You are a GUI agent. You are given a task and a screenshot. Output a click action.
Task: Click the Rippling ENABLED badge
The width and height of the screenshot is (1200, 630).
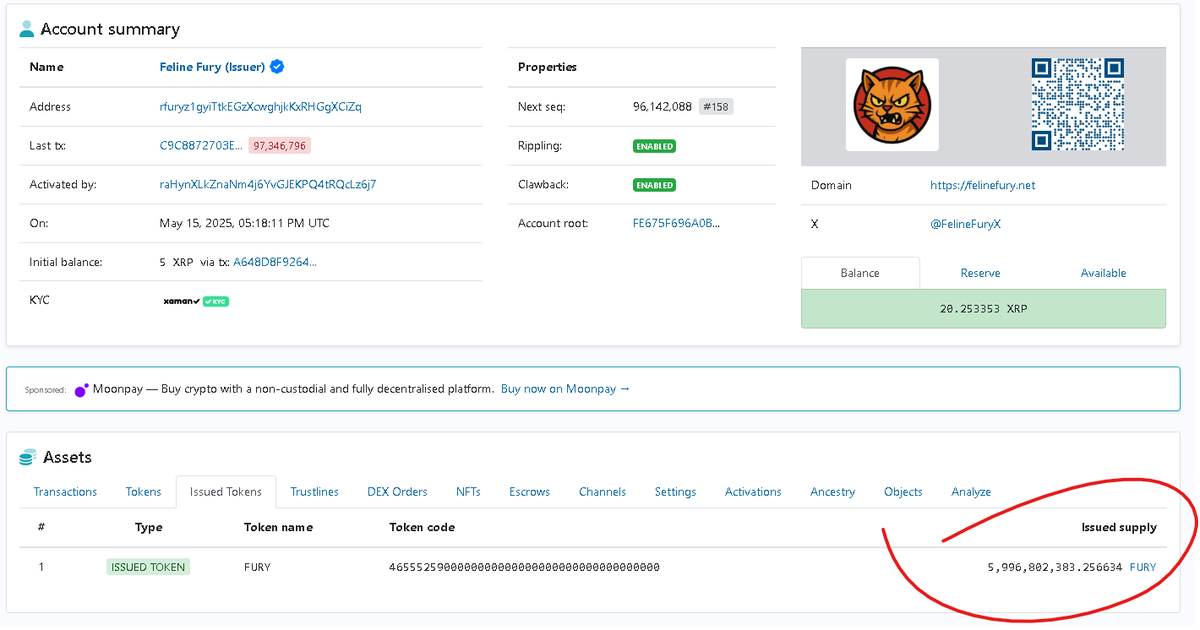[654, 146]
